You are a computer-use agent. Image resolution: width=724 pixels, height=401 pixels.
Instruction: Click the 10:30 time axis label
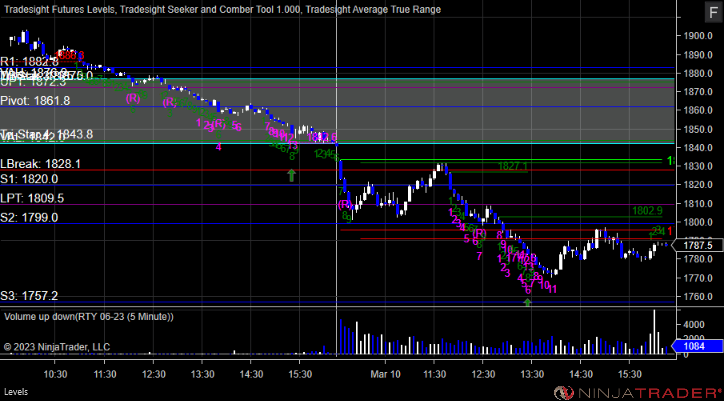coord(55,374)
